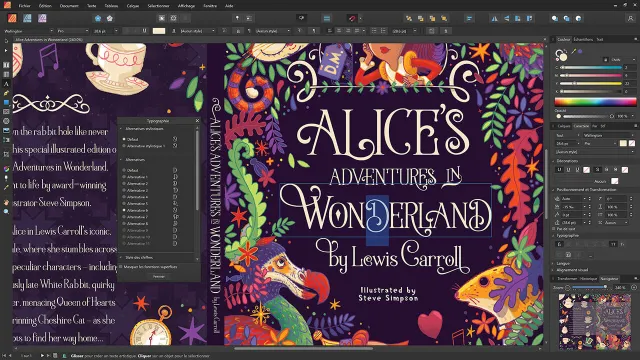Click the view pan hand tool icon

coord(6,202)
